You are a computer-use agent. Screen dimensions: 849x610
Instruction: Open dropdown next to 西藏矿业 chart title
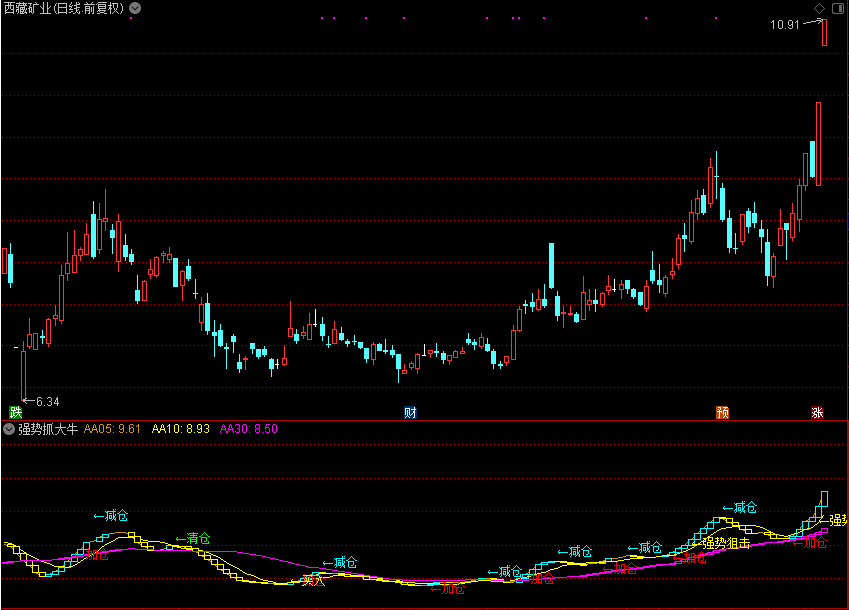pos(135,8)
